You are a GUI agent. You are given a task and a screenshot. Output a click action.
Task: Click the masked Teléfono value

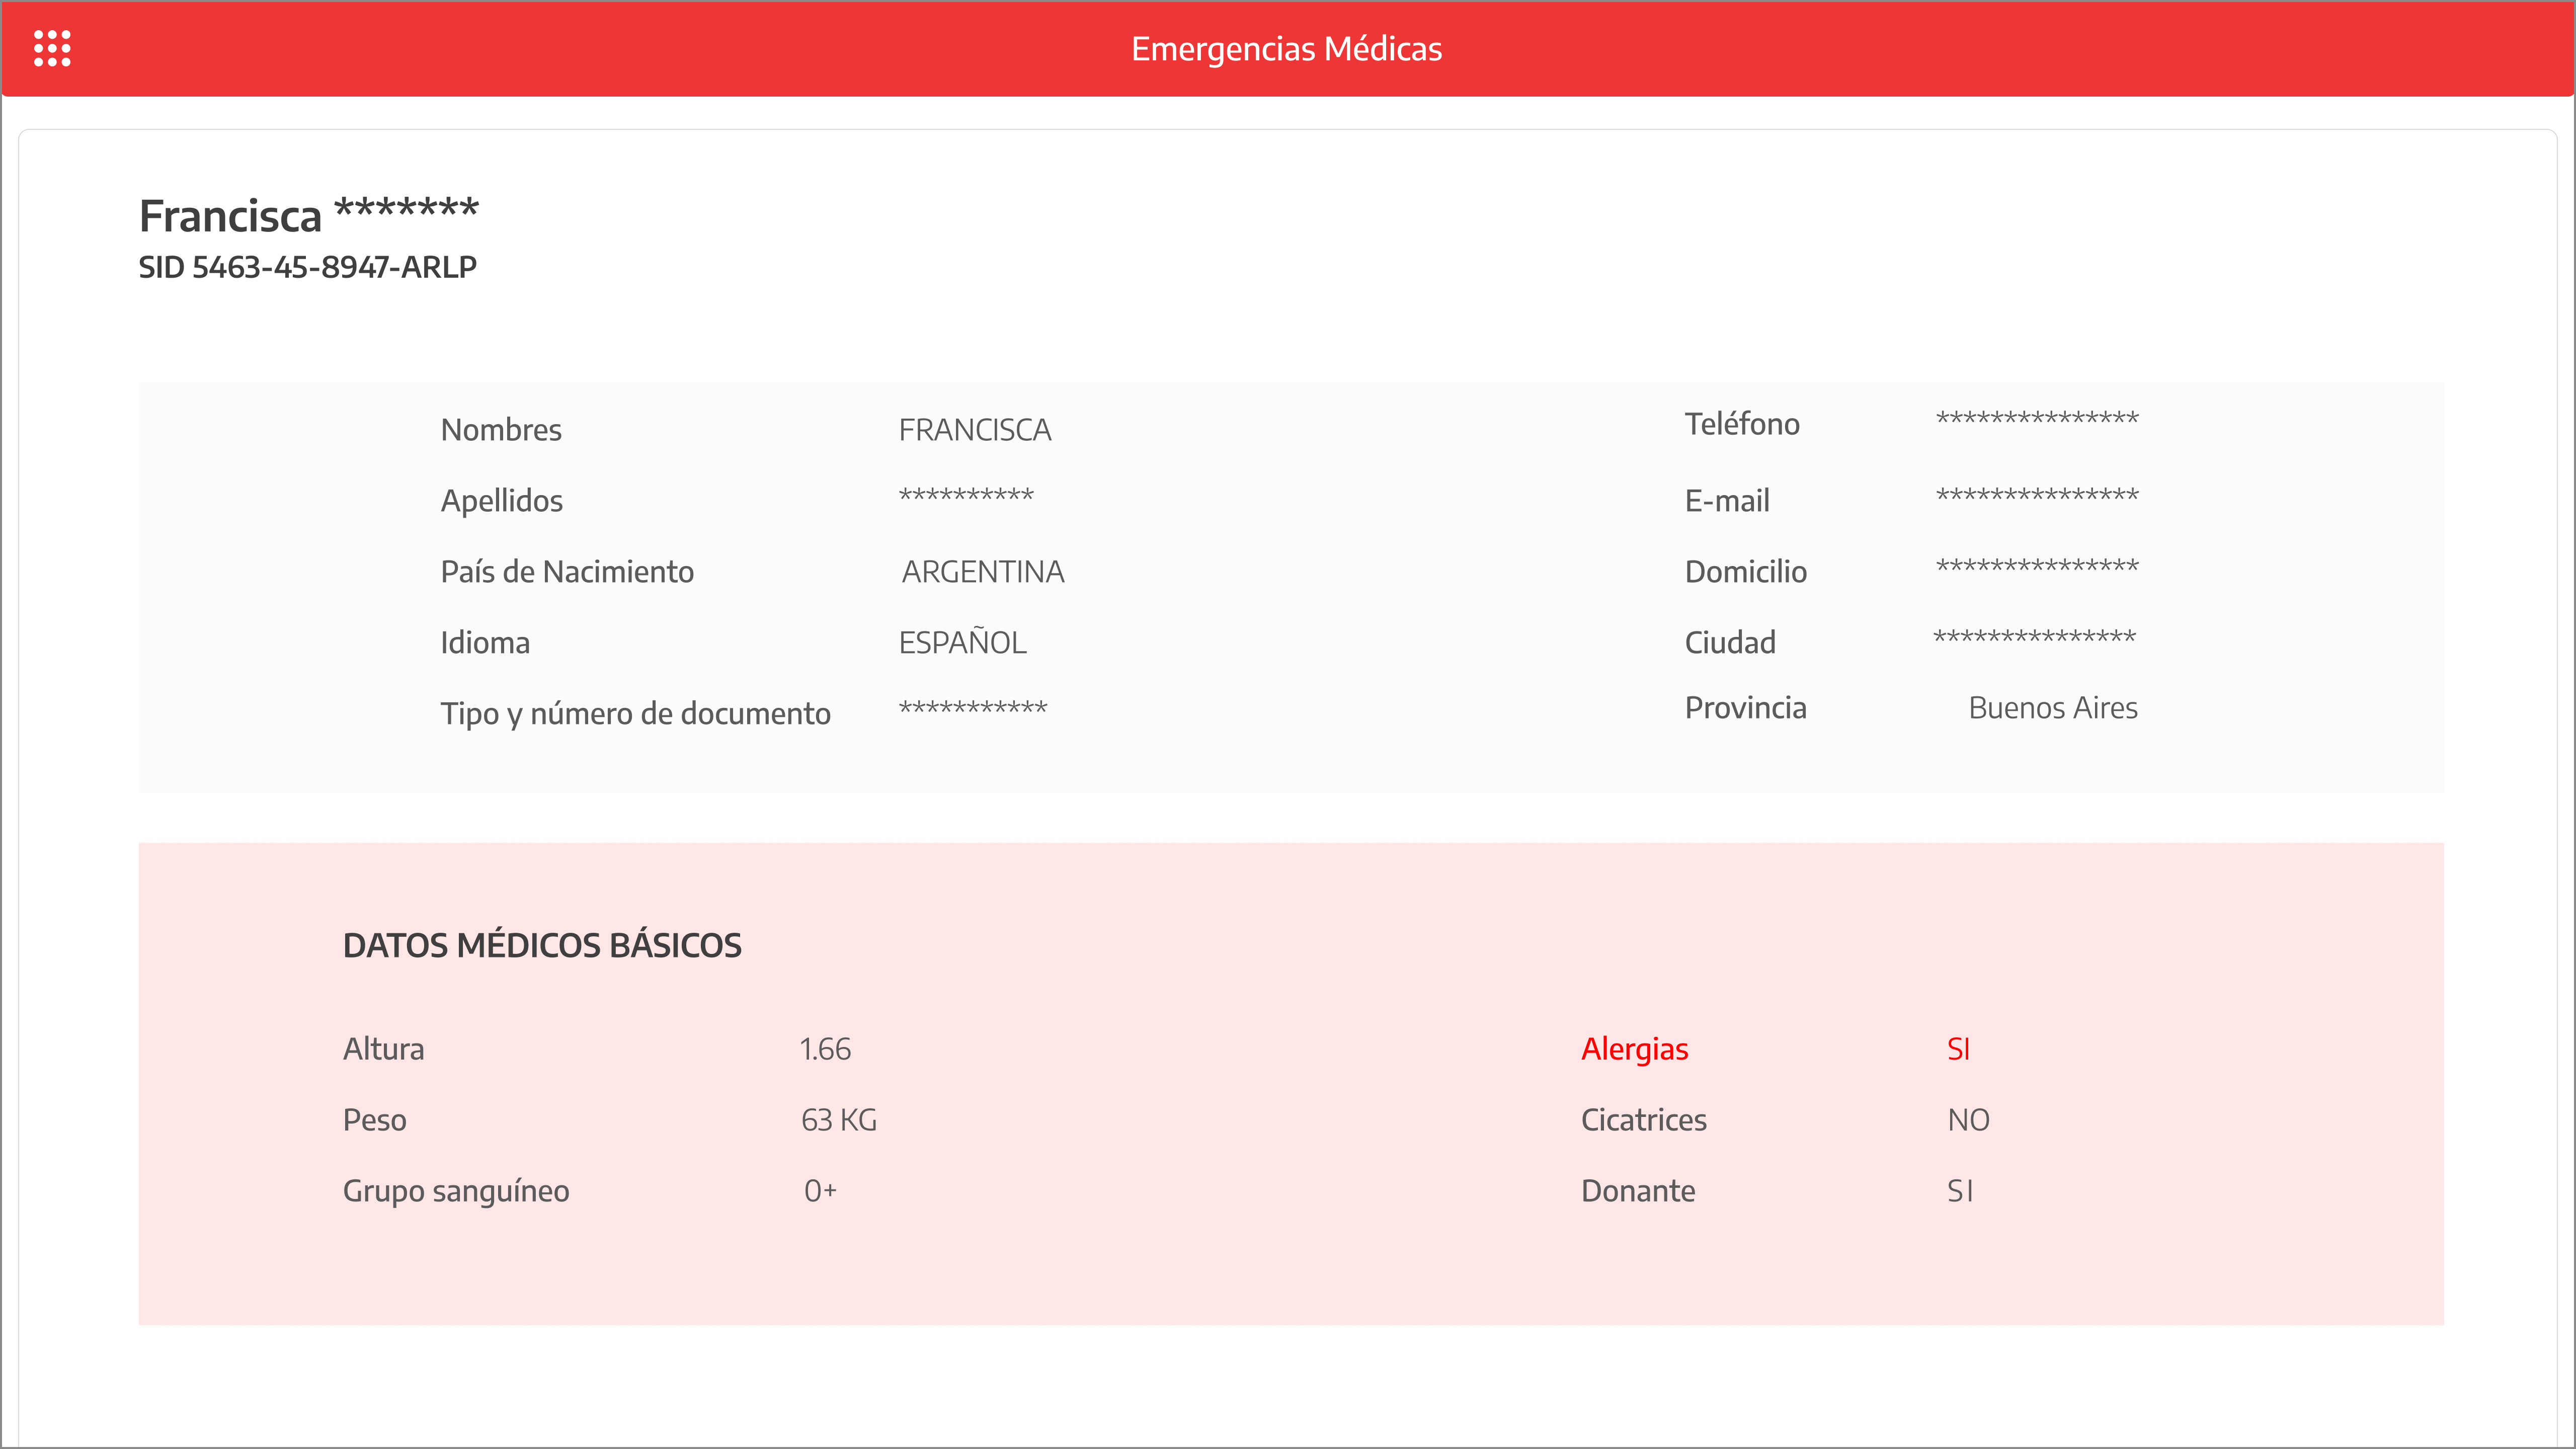tap(2036, 420)
